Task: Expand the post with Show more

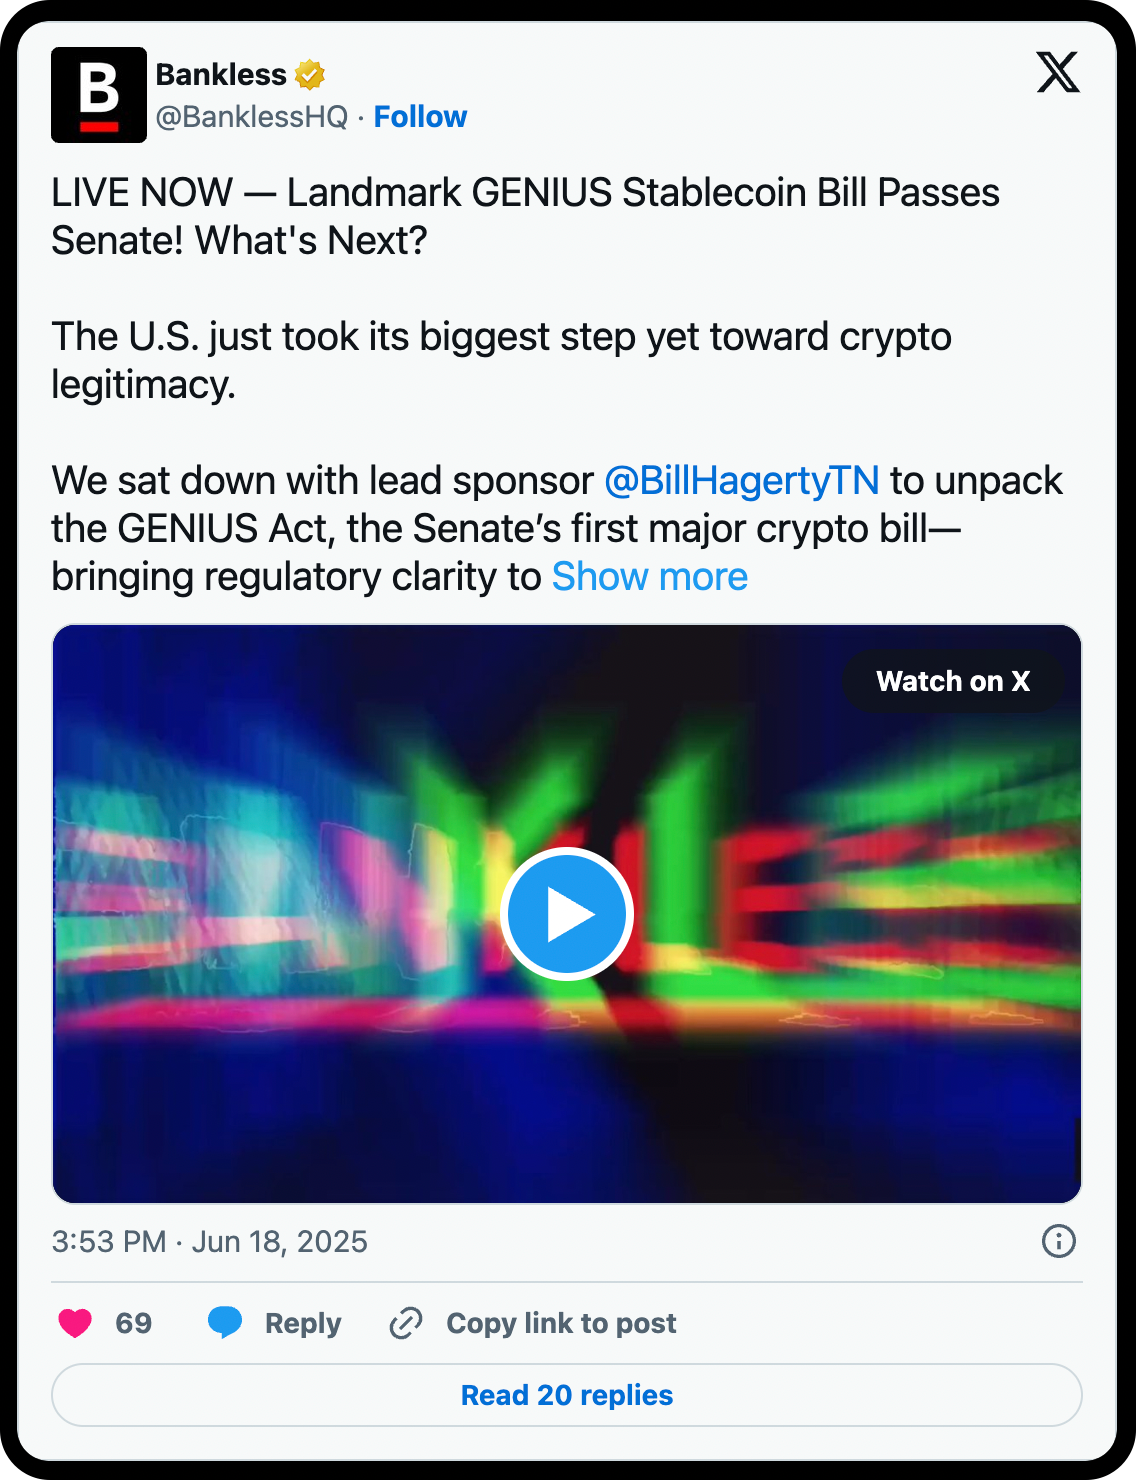Action: coord(649,577)
